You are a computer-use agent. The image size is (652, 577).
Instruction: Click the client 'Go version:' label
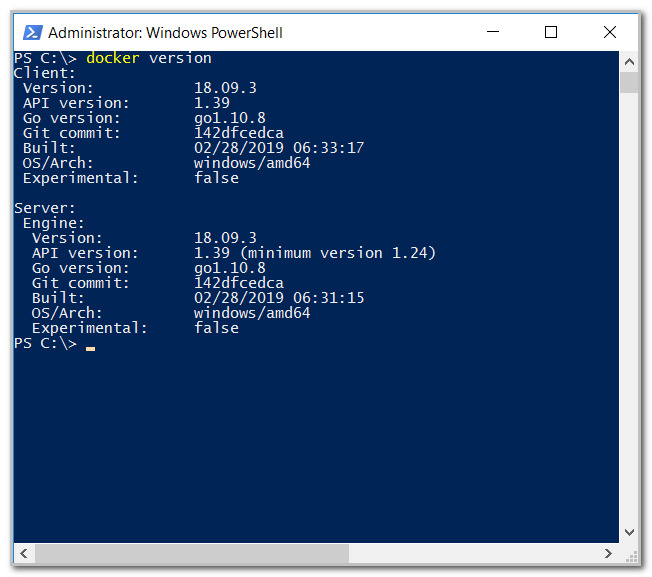pyautogui.click(x=72, y=118)
